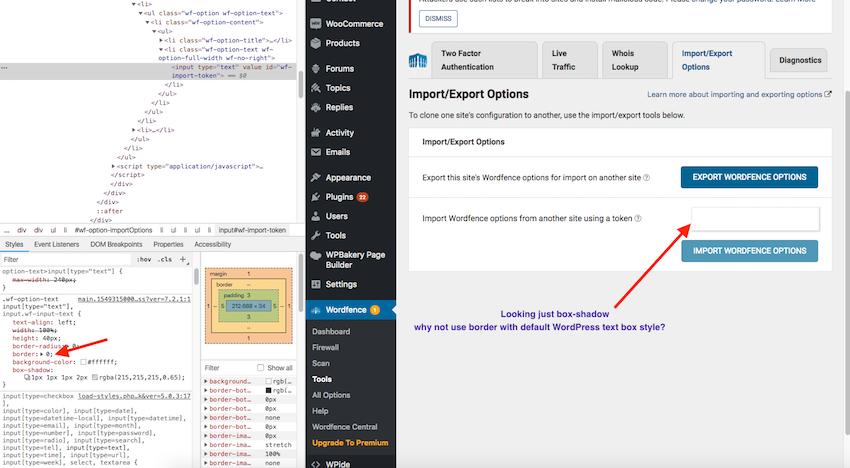Open the DevTools Properties tab
Image resolution: width=850 pixels, height=468 pixels.
tap(168, 245)
